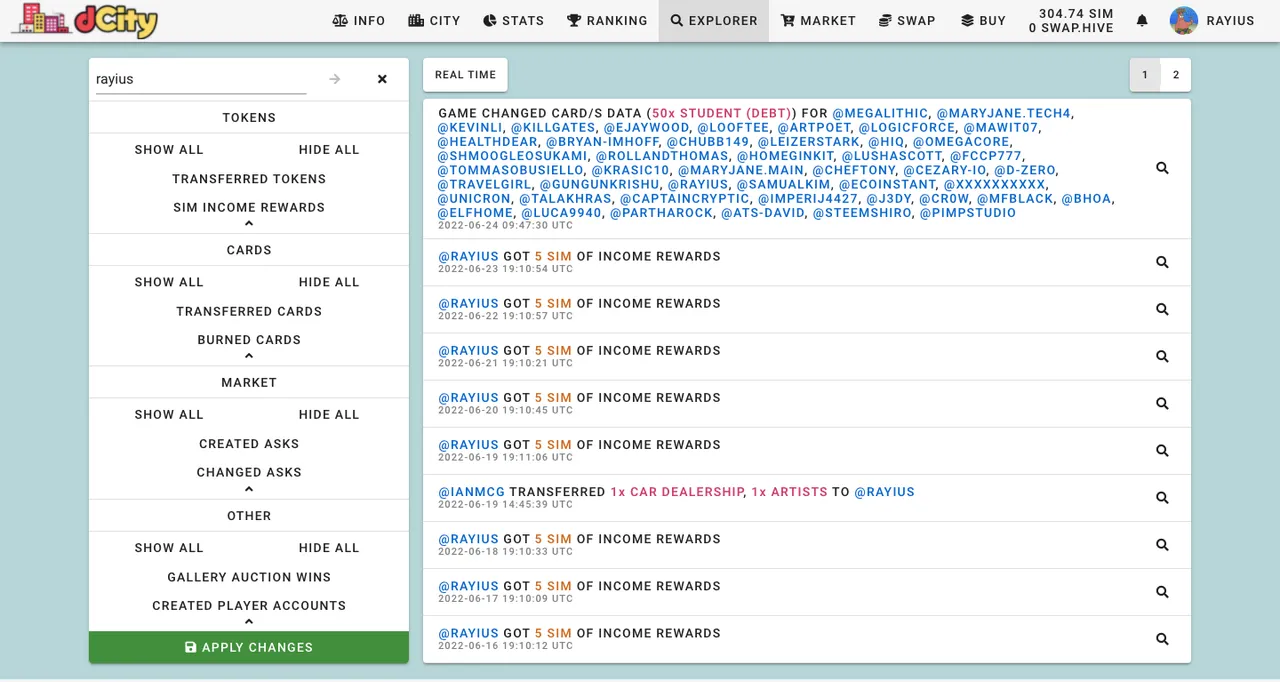Open the Ranking page

coord(607,20)
